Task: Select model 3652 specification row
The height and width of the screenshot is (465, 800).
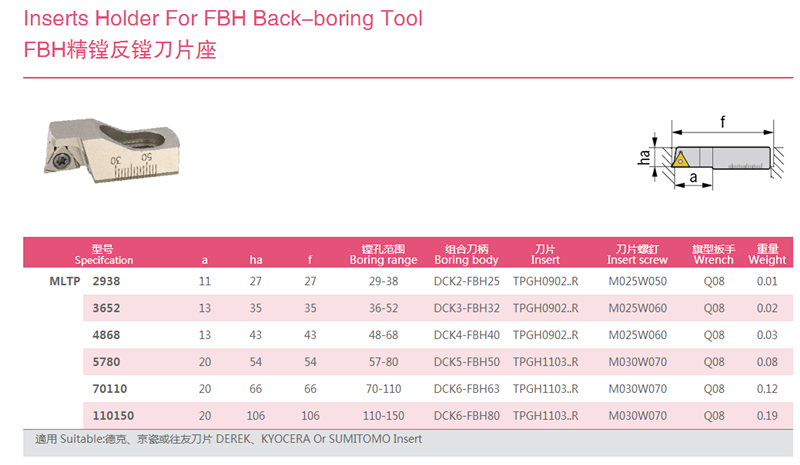Action: [438, 308]
